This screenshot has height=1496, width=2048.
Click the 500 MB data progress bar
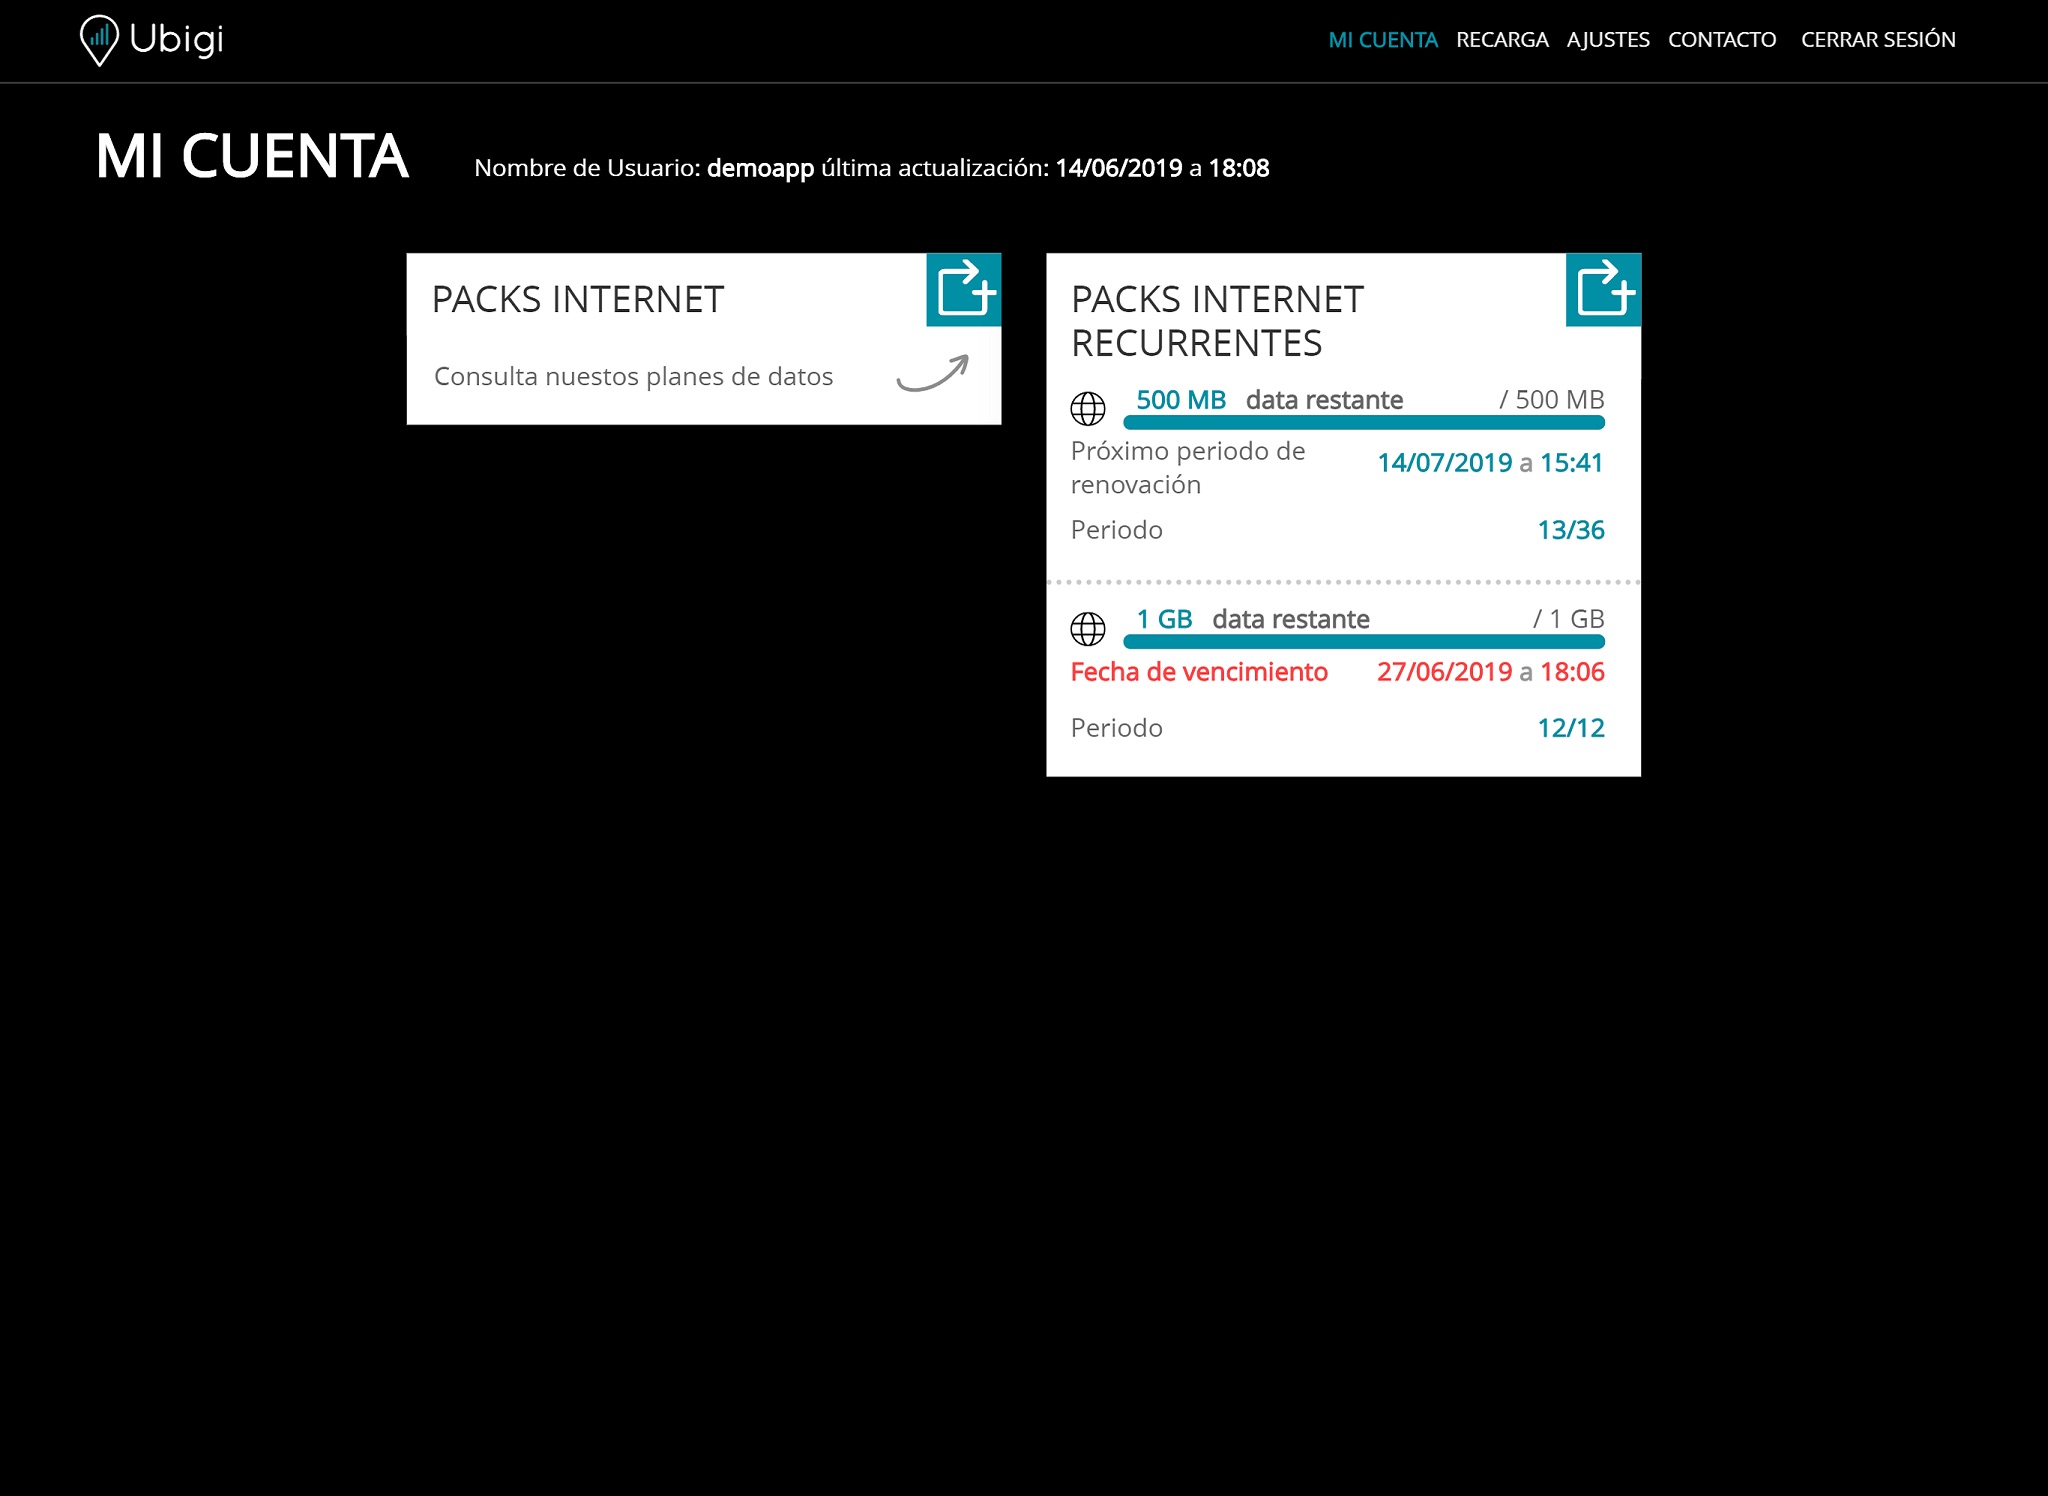(x=1364, y=423)
